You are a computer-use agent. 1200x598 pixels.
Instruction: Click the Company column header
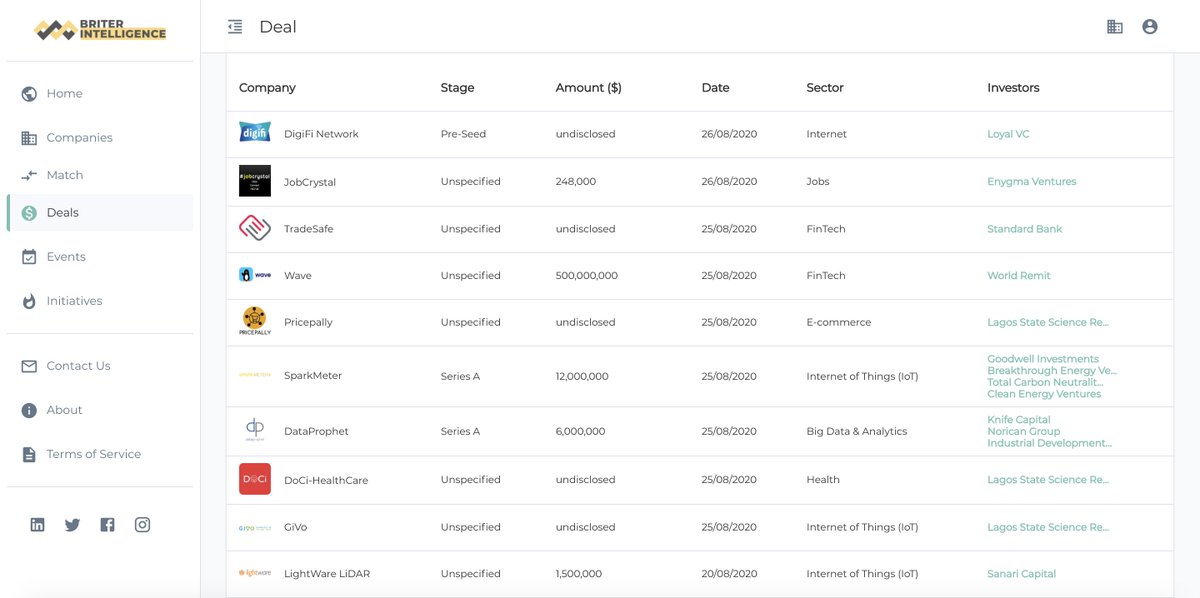267,88
